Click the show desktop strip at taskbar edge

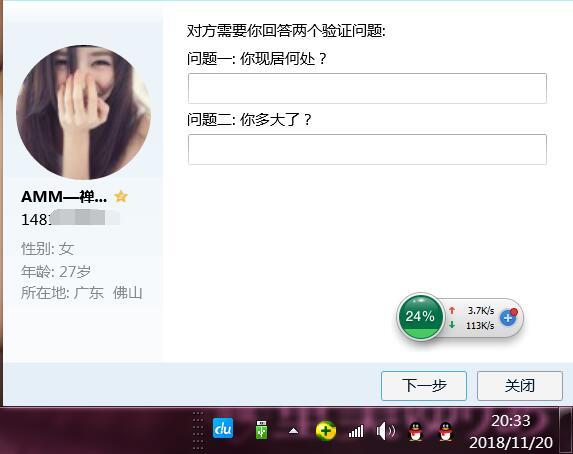[566, 430]
